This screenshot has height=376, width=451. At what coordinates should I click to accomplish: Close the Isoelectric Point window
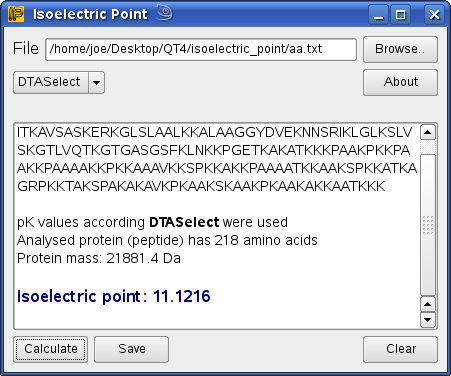(x=434, y=15)
